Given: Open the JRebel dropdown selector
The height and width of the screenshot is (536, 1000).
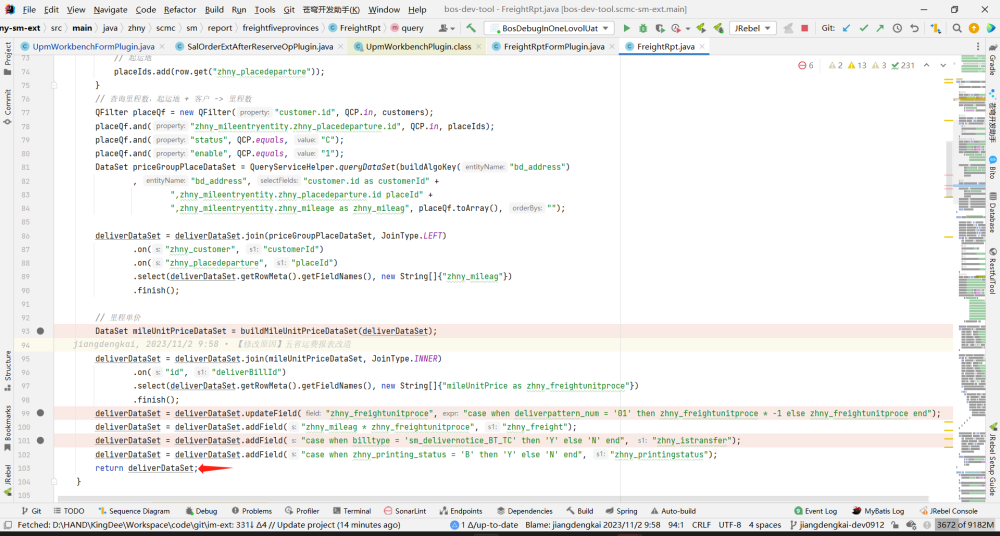Looking at the screenshot, I should pos(753,28).
